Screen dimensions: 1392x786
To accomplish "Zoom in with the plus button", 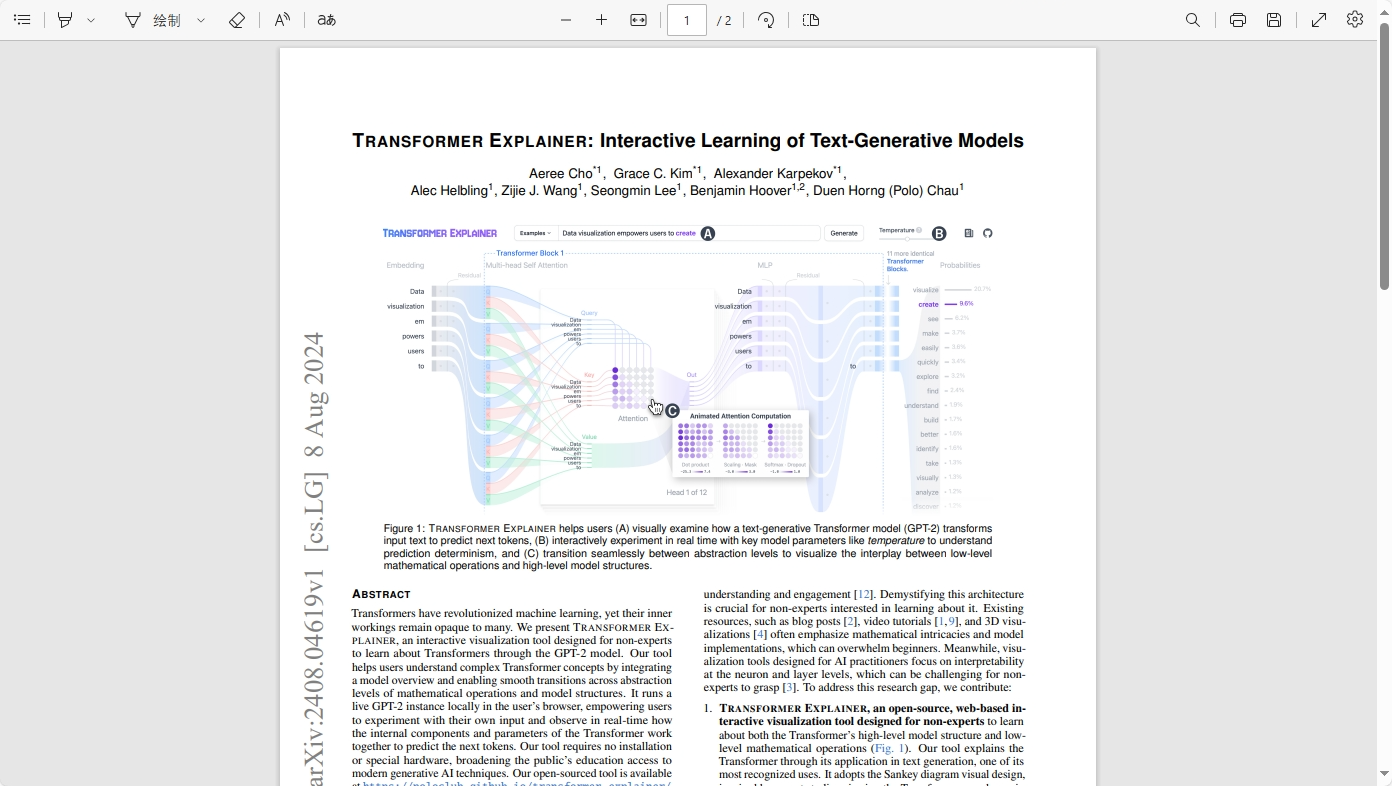I will 601,20.
